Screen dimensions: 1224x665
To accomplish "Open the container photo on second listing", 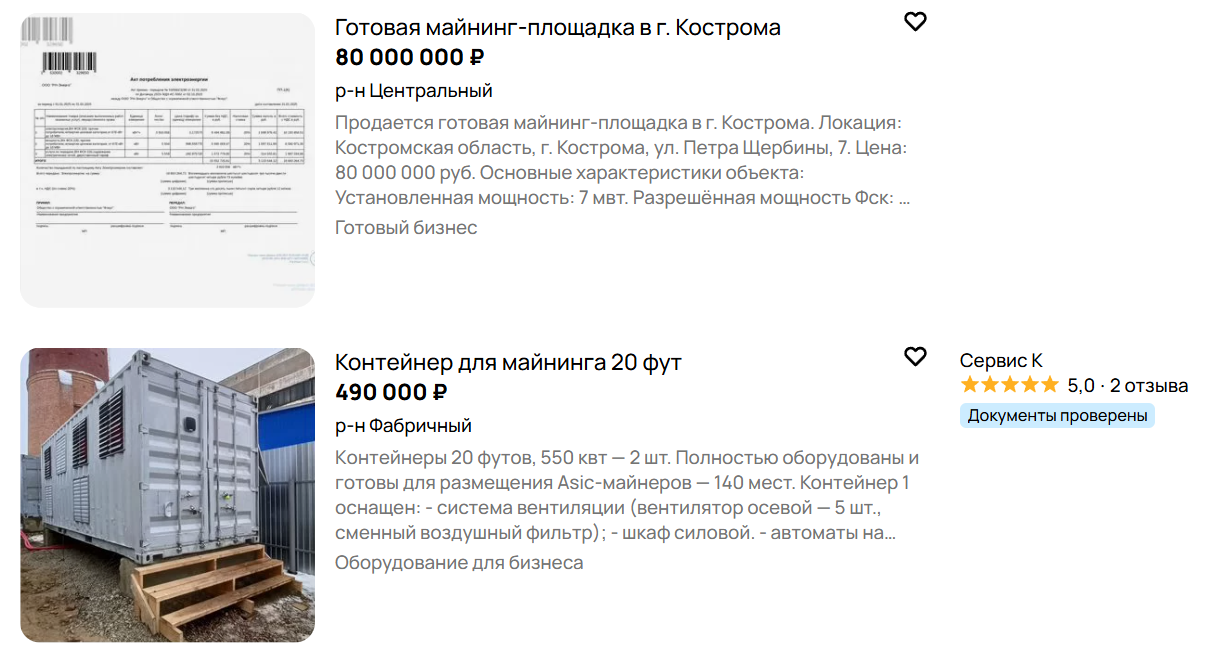I will [x=166, y=494].
